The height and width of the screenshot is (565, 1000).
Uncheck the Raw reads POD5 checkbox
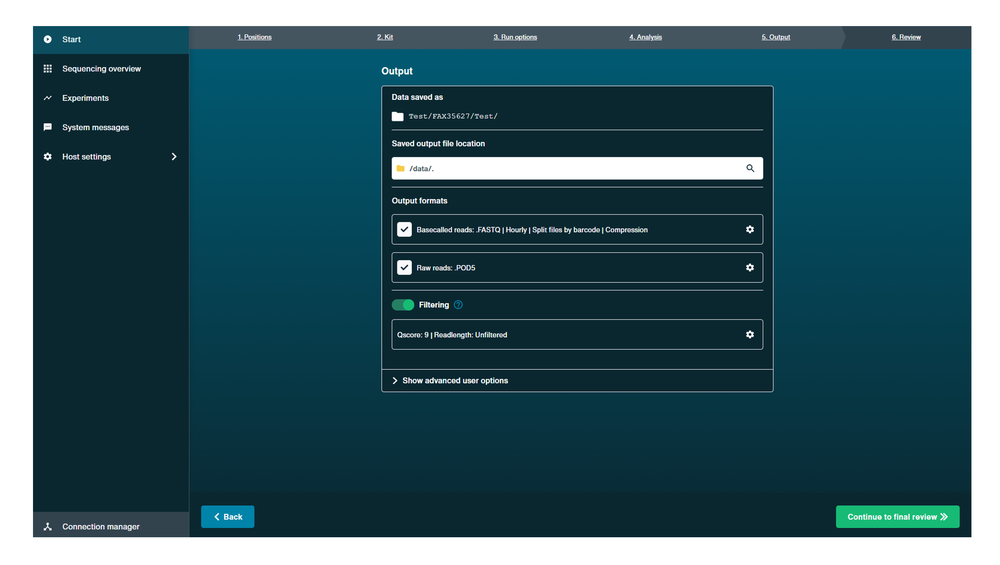point(404,268)
